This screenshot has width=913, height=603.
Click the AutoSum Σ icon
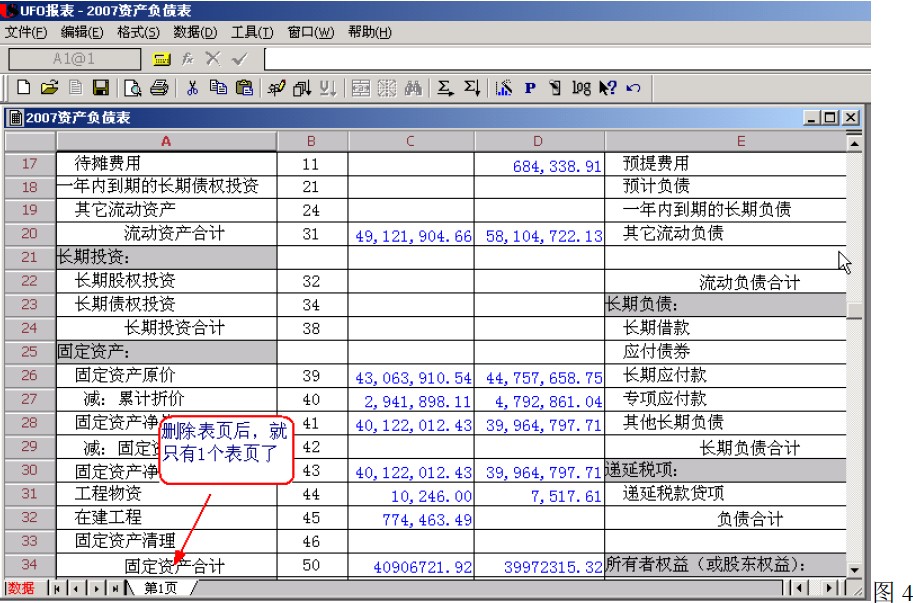(x=444, y=86)
